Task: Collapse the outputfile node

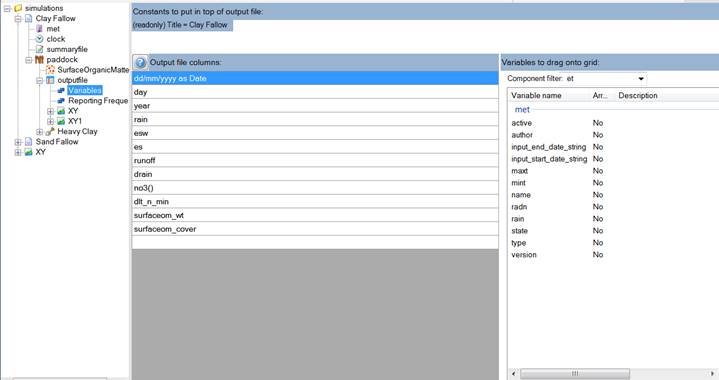Action: [39, 80]
